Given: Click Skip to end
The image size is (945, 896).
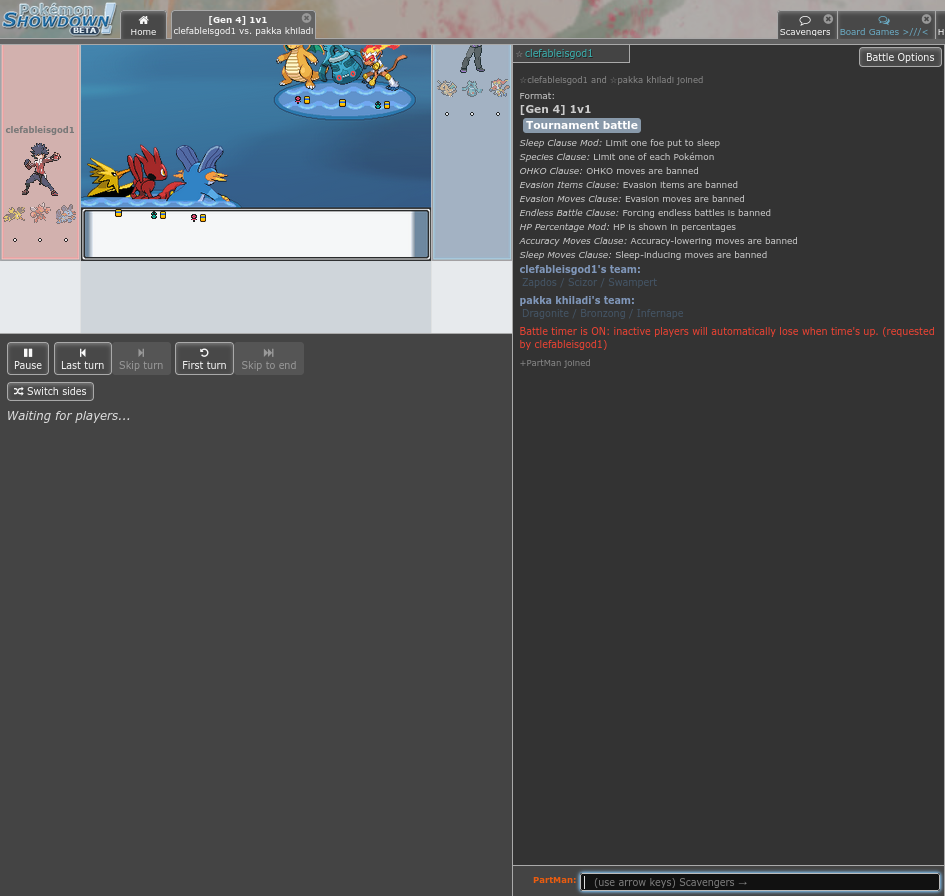Looking at the screenshot, I should [x=269, y=359].
